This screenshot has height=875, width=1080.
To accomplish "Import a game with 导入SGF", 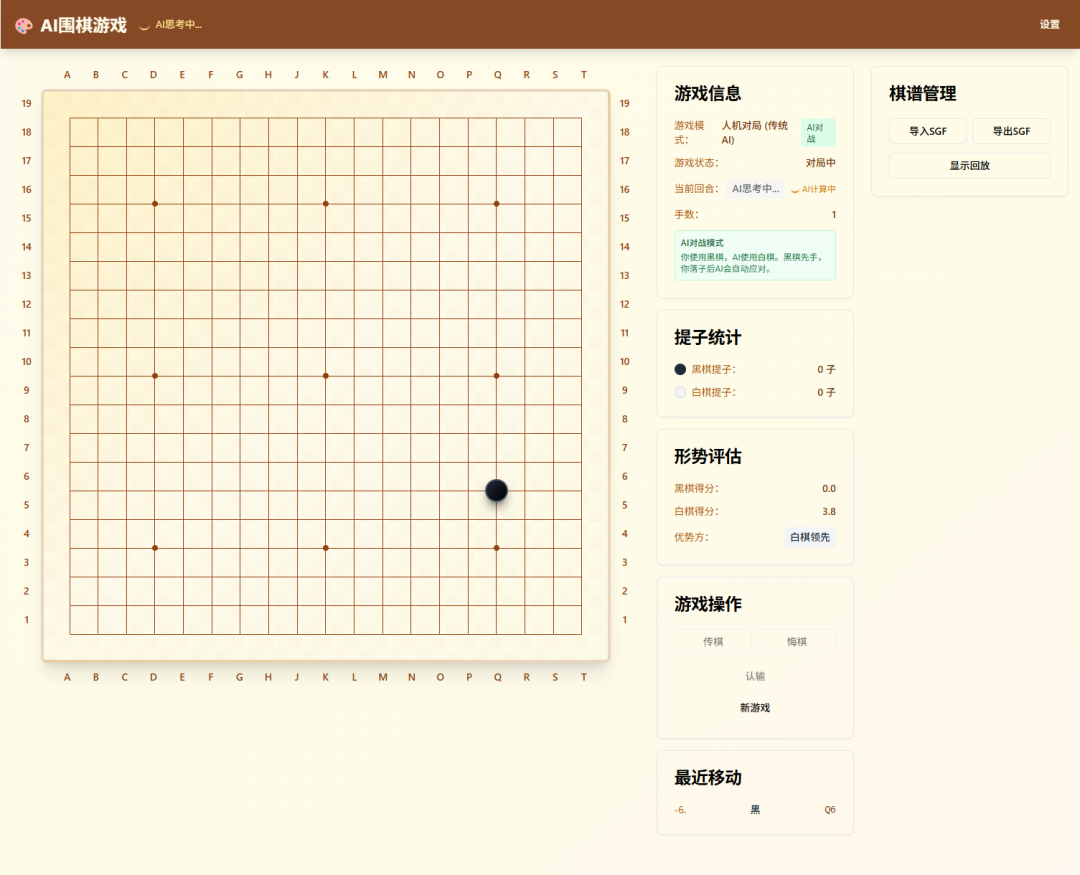I will point(928,131).
